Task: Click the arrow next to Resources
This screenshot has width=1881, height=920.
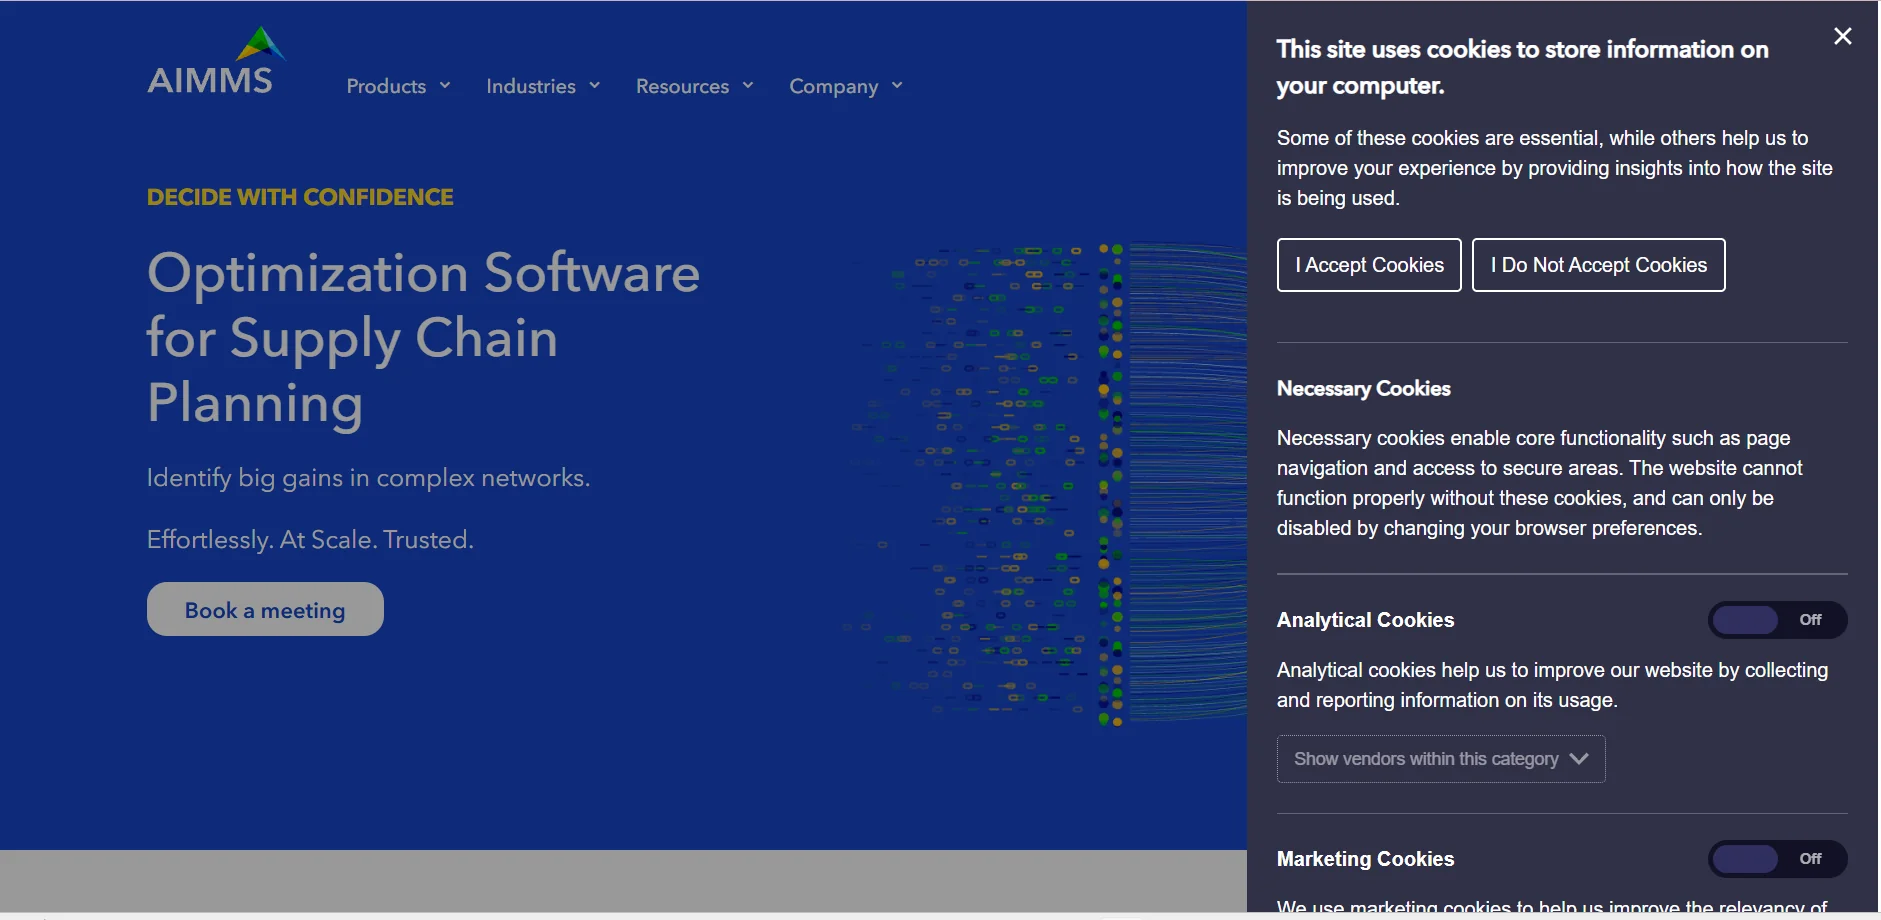Action: 748,86
